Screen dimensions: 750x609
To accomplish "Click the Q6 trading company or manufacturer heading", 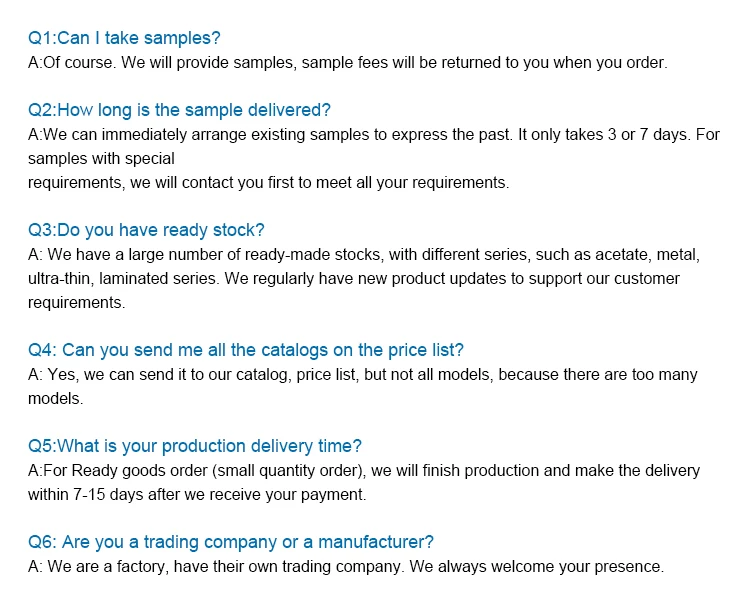I will pos(231,542).
